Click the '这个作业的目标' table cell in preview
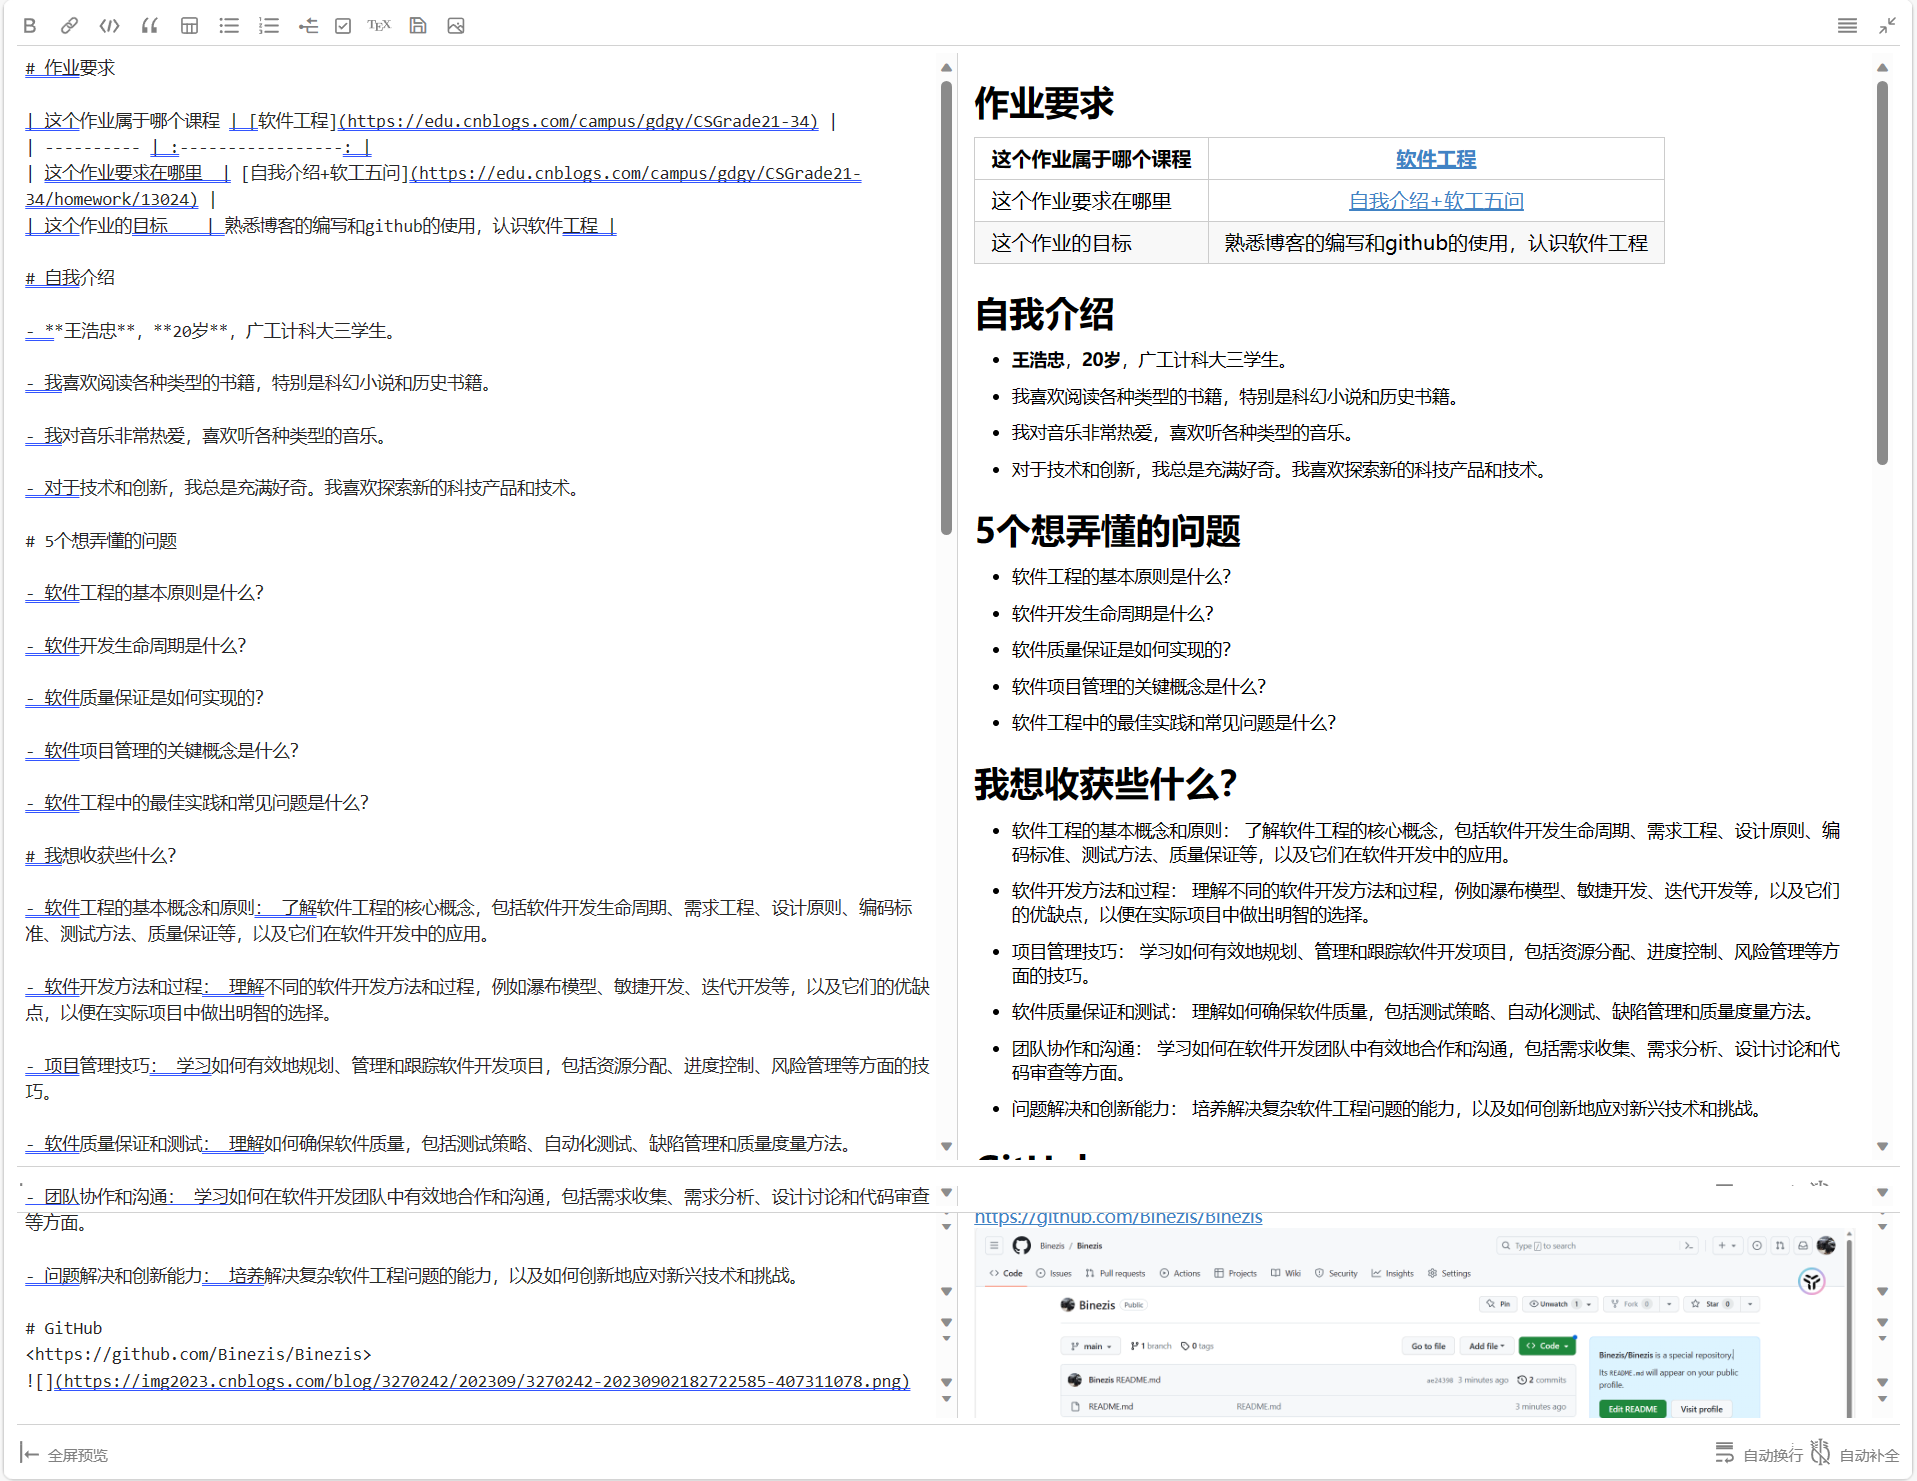The height and width of the screenshot is (1481, 1917). point(1091,243)
